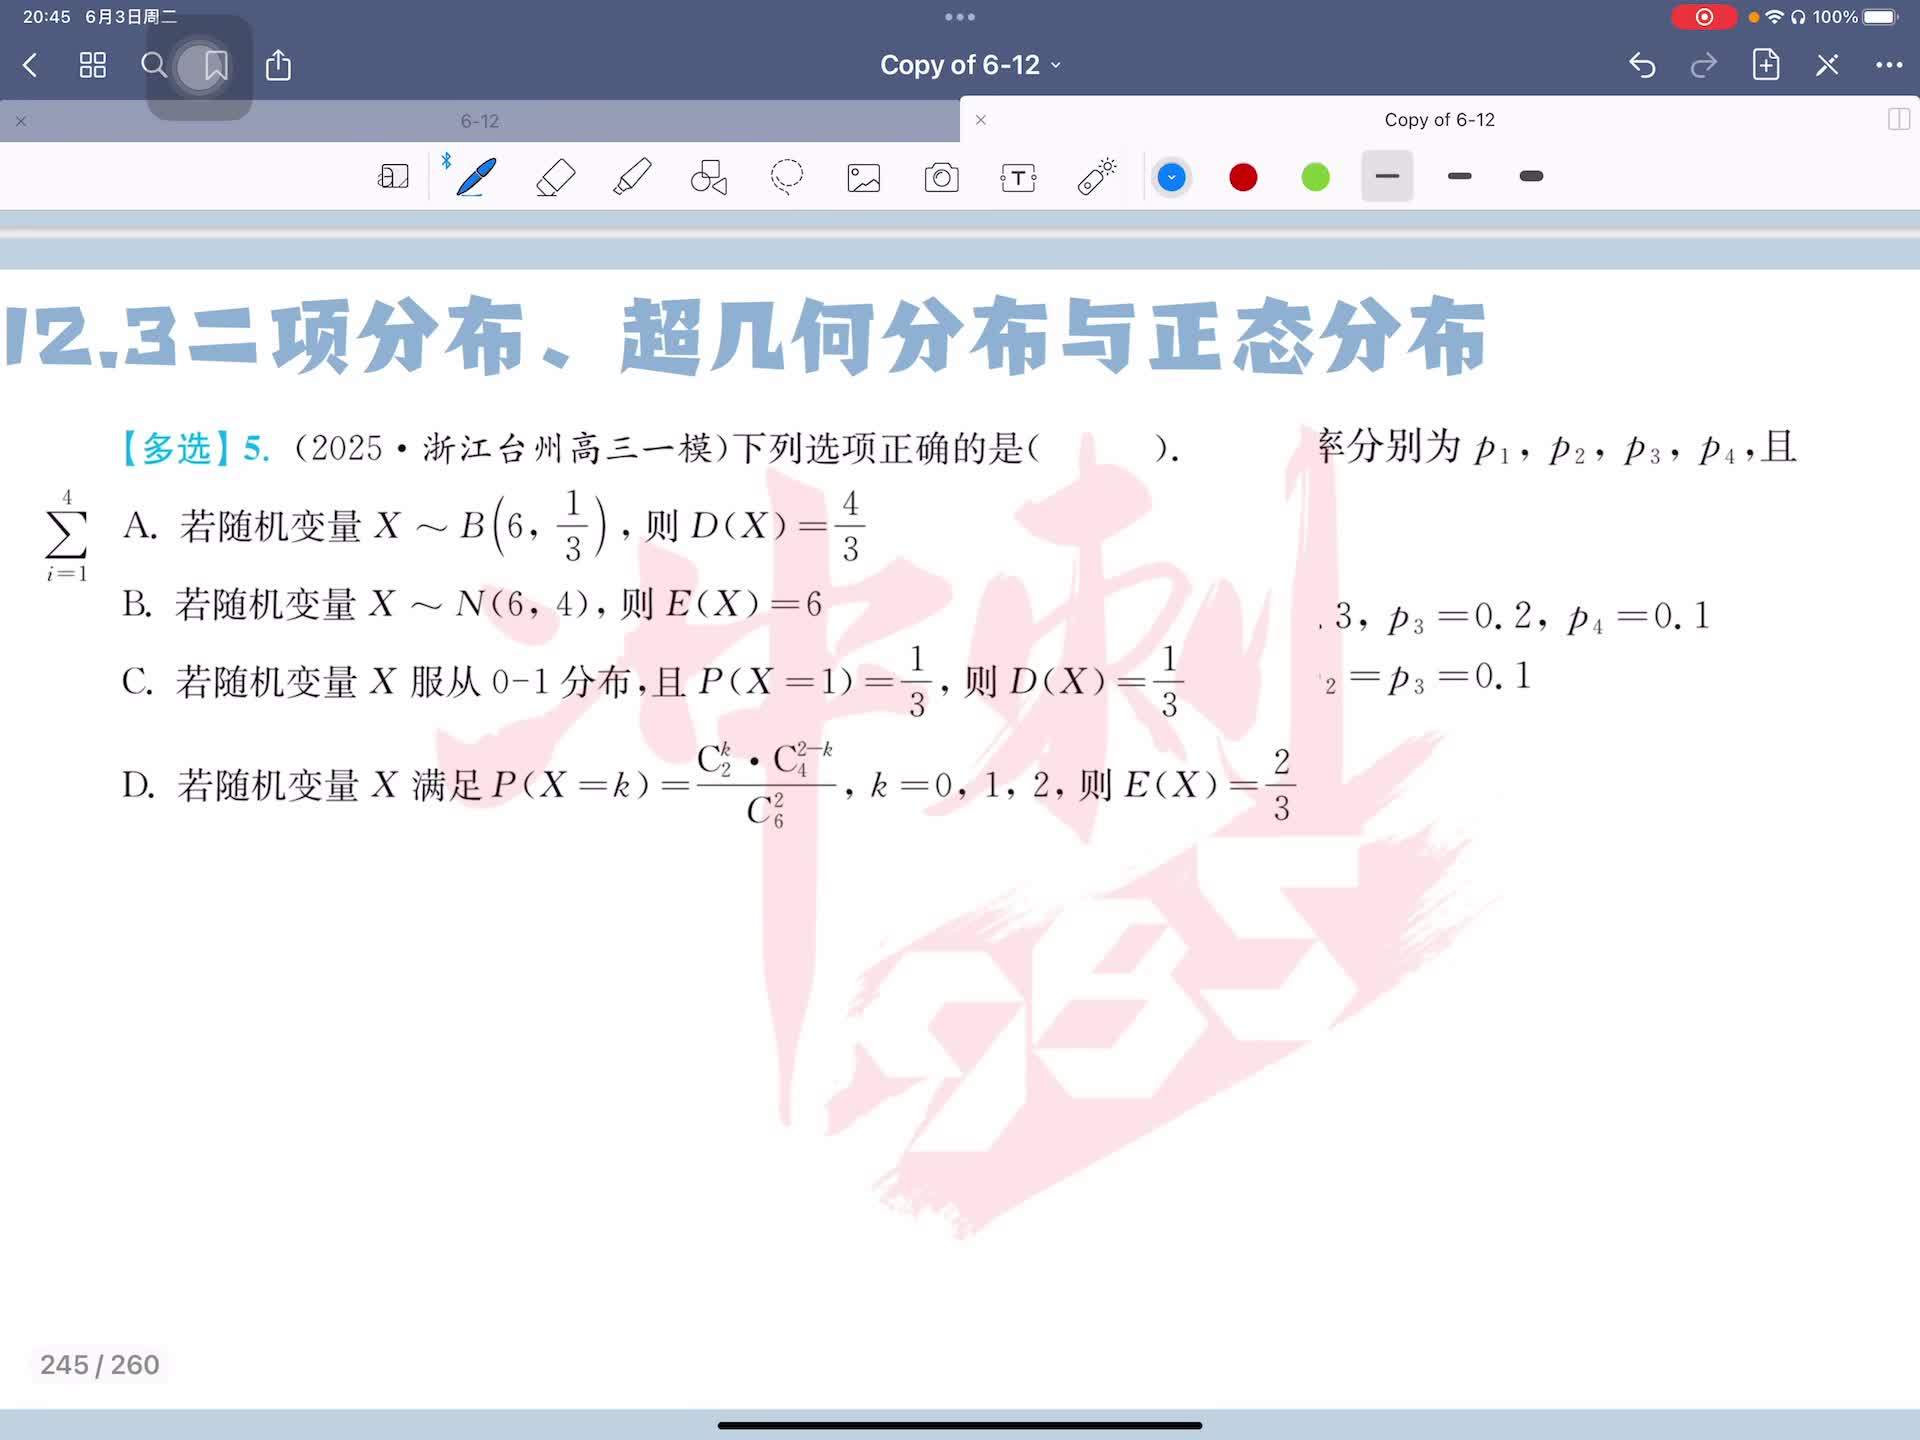The height and width of the screenshot is (1440, 1920).
Task: Open the Camera tool
Action: click(x=941, y=177)
